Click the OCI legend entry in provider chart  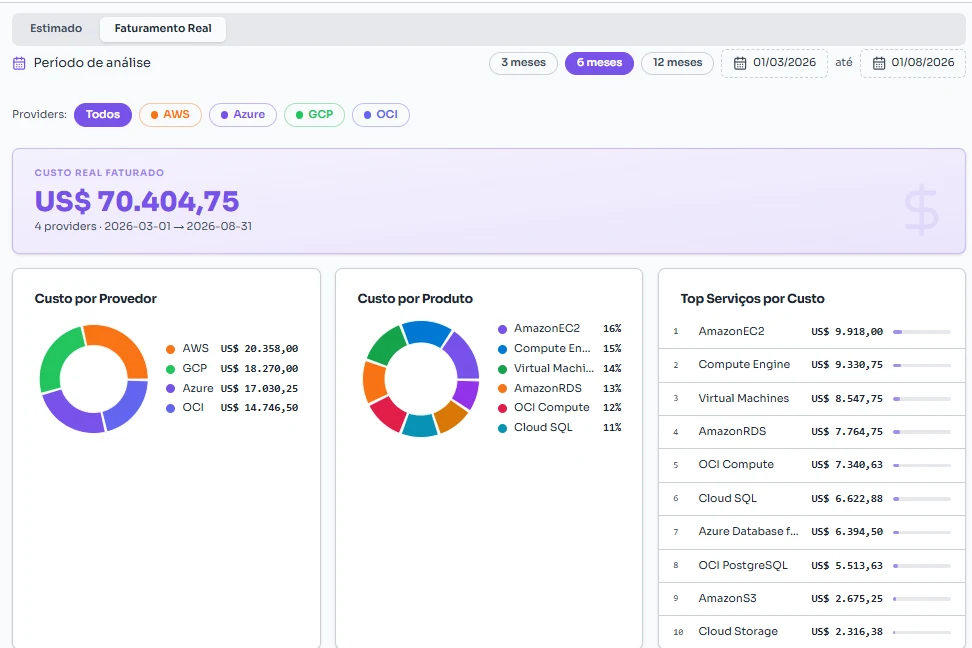point(232,407)
